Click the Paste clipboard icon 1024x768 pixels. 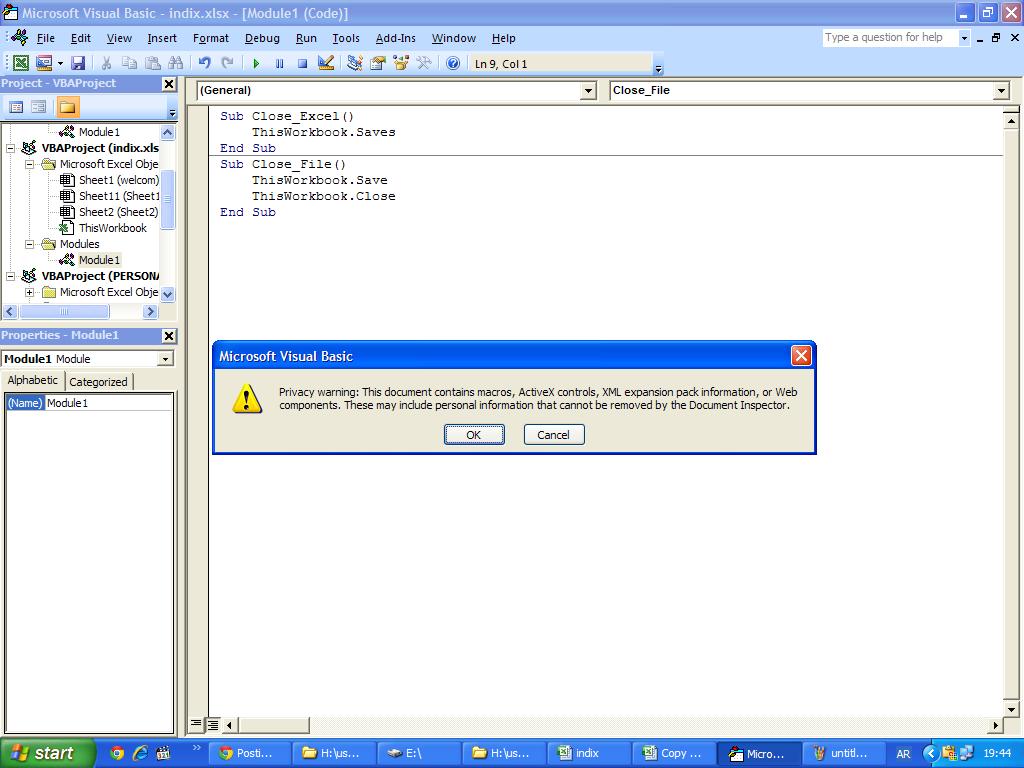[153, 63]
